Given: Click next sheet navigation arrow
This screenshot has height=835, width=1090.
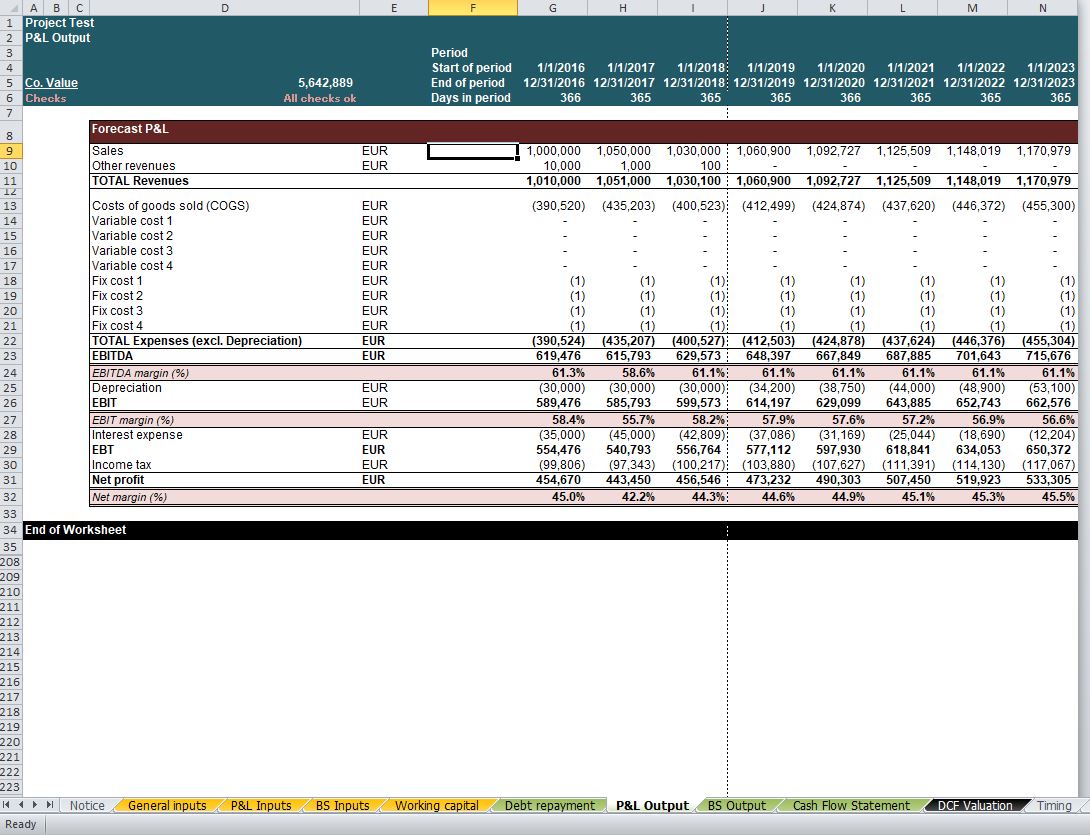Looking at the screenshot, I should 35,804.
